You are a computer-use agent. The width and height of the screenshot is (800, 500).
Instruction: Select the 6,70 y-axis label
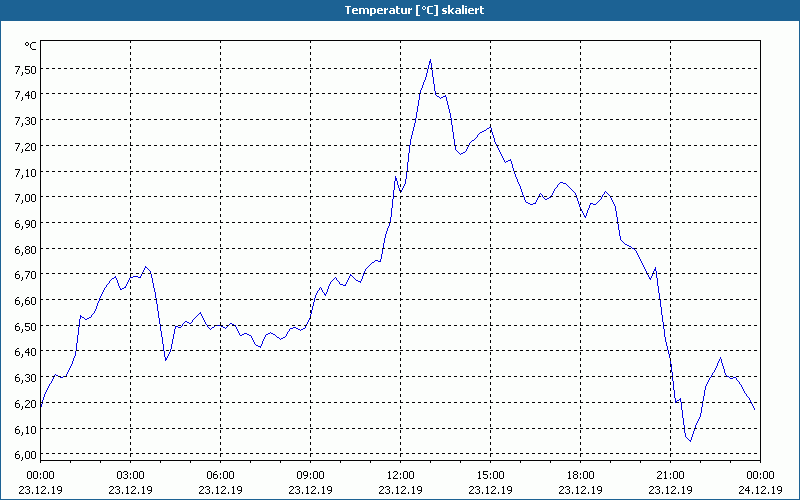26,275
